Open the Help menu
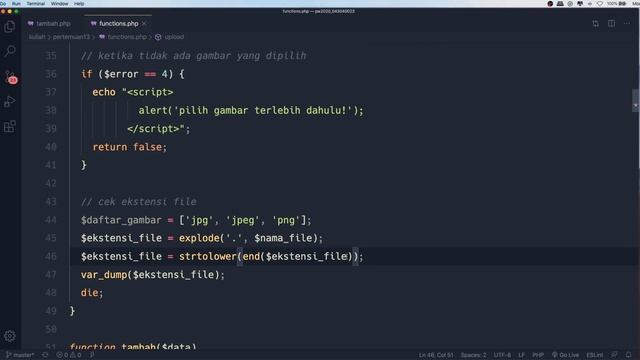The width and height of the screenshot is (640, 360). [79, 4]
